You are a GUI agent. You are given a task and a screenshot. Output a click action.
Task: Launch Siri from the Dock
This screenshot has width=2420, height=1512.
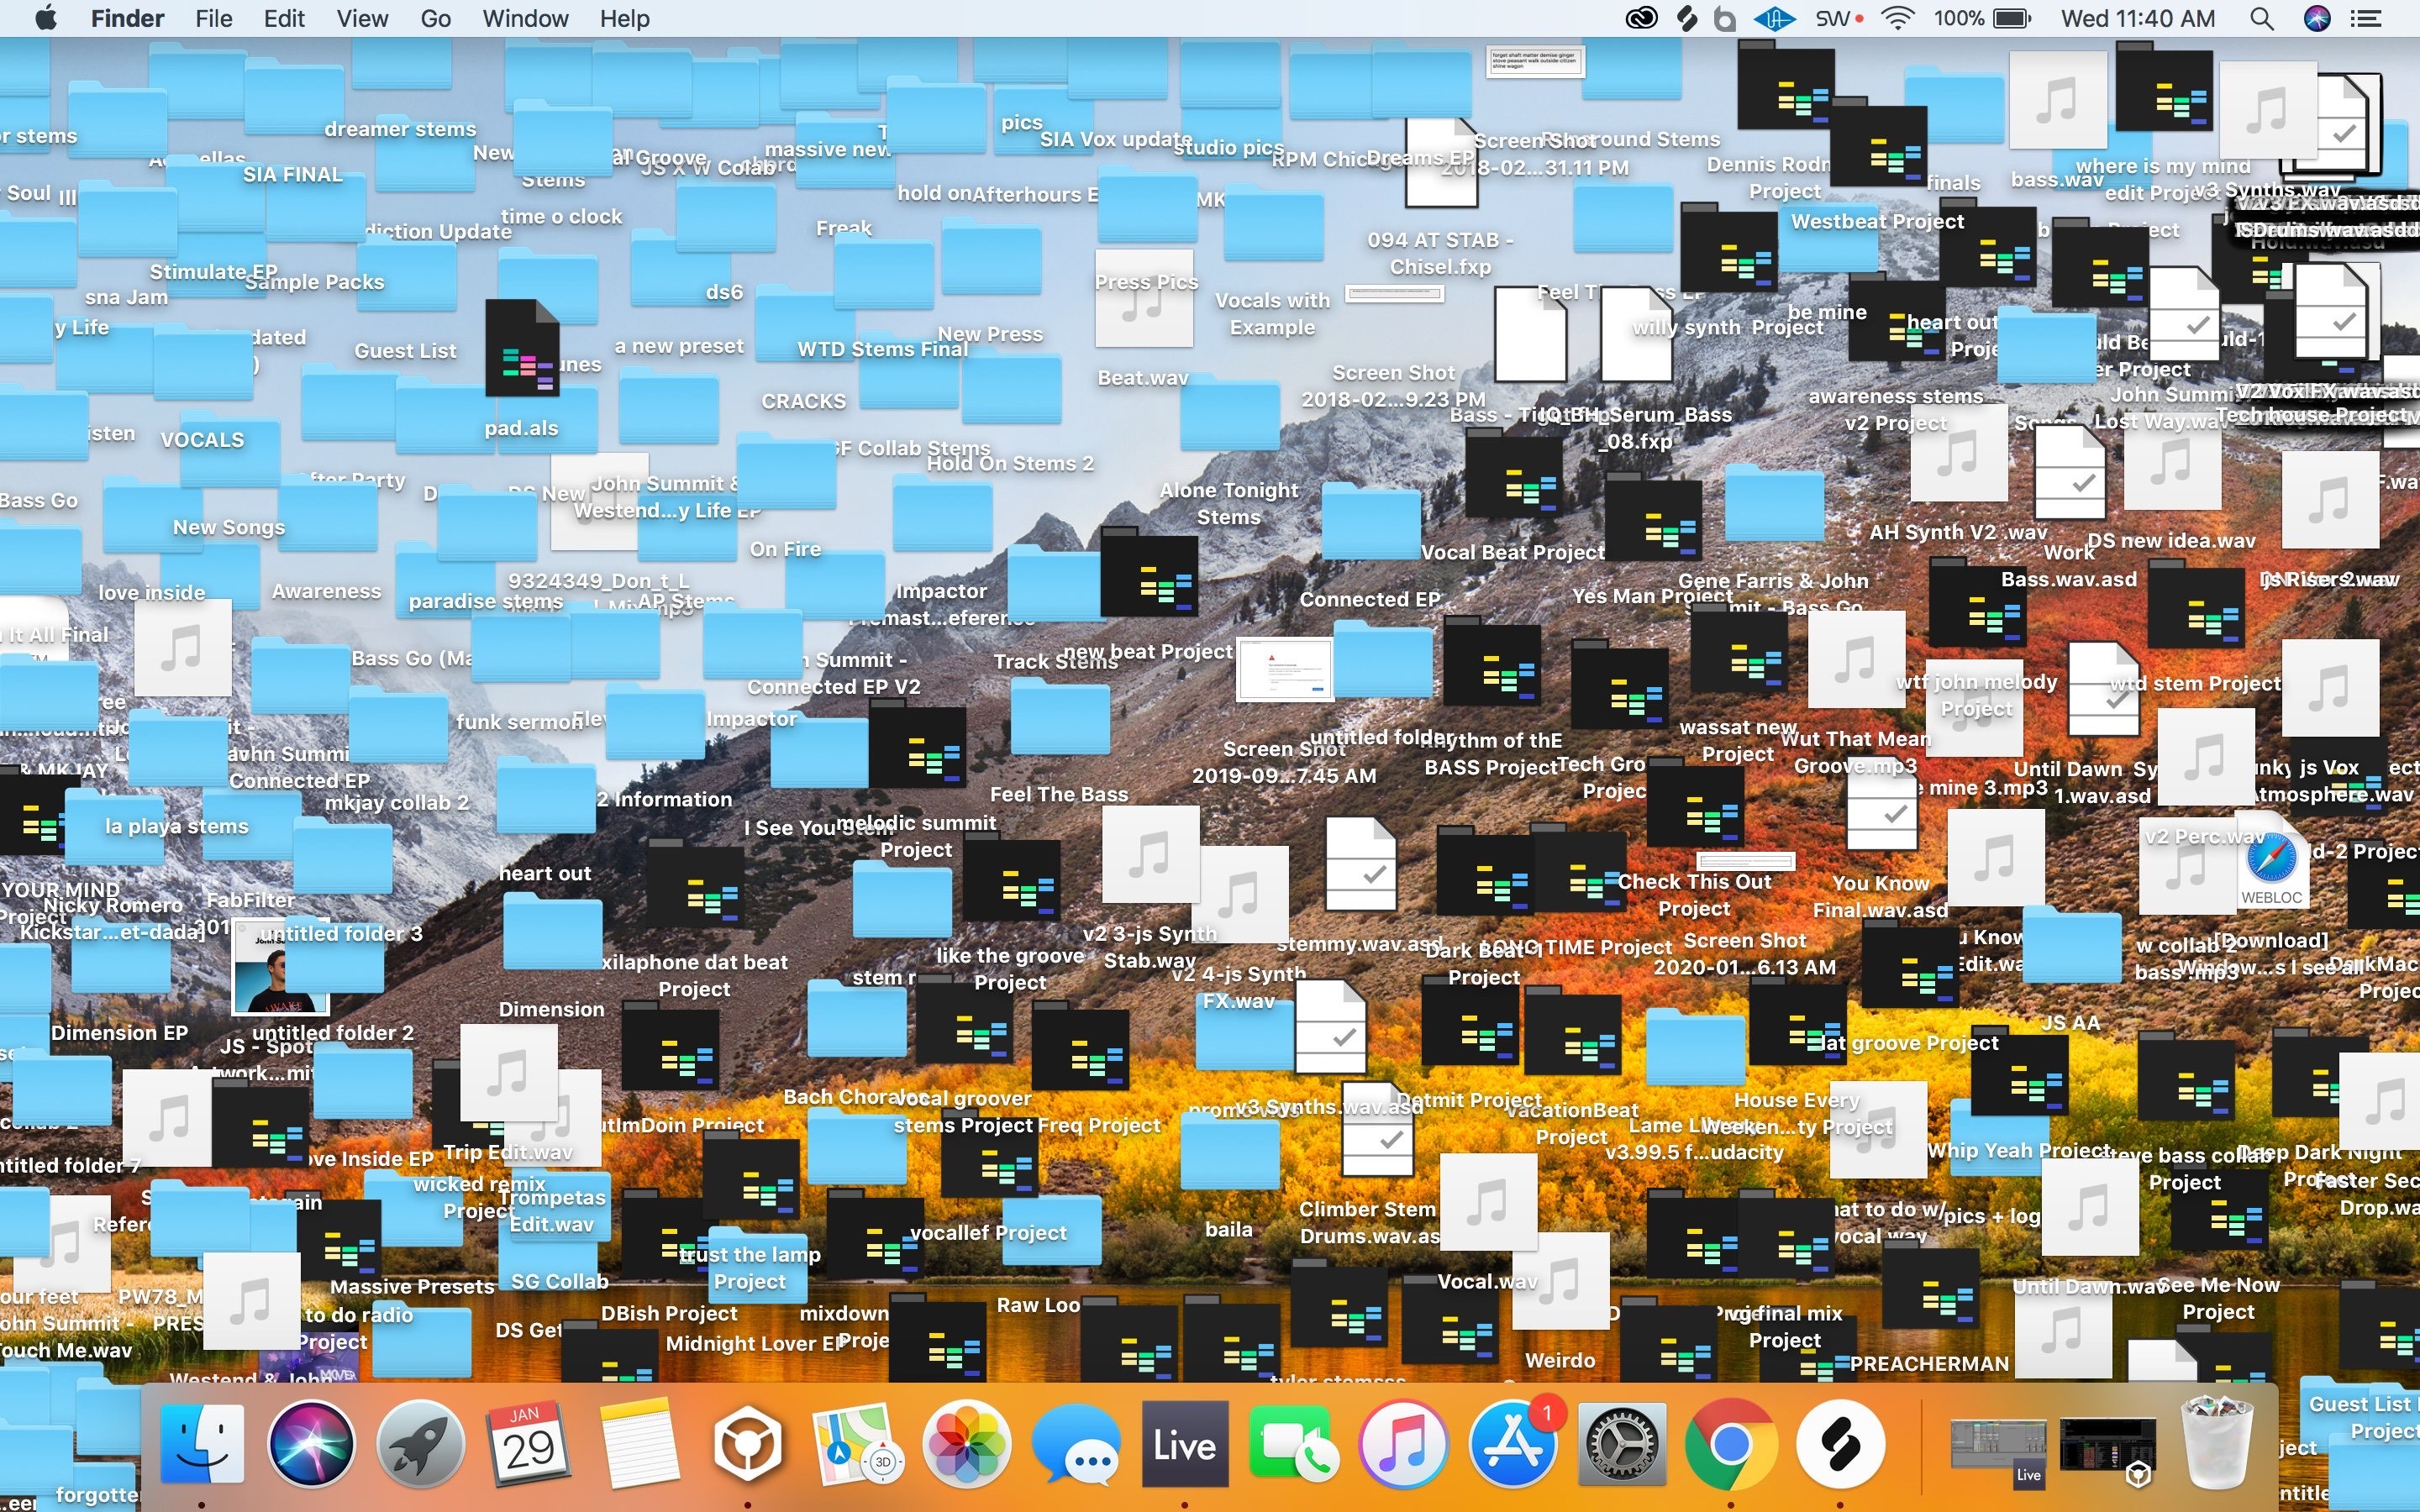(x=311, y=1444)
